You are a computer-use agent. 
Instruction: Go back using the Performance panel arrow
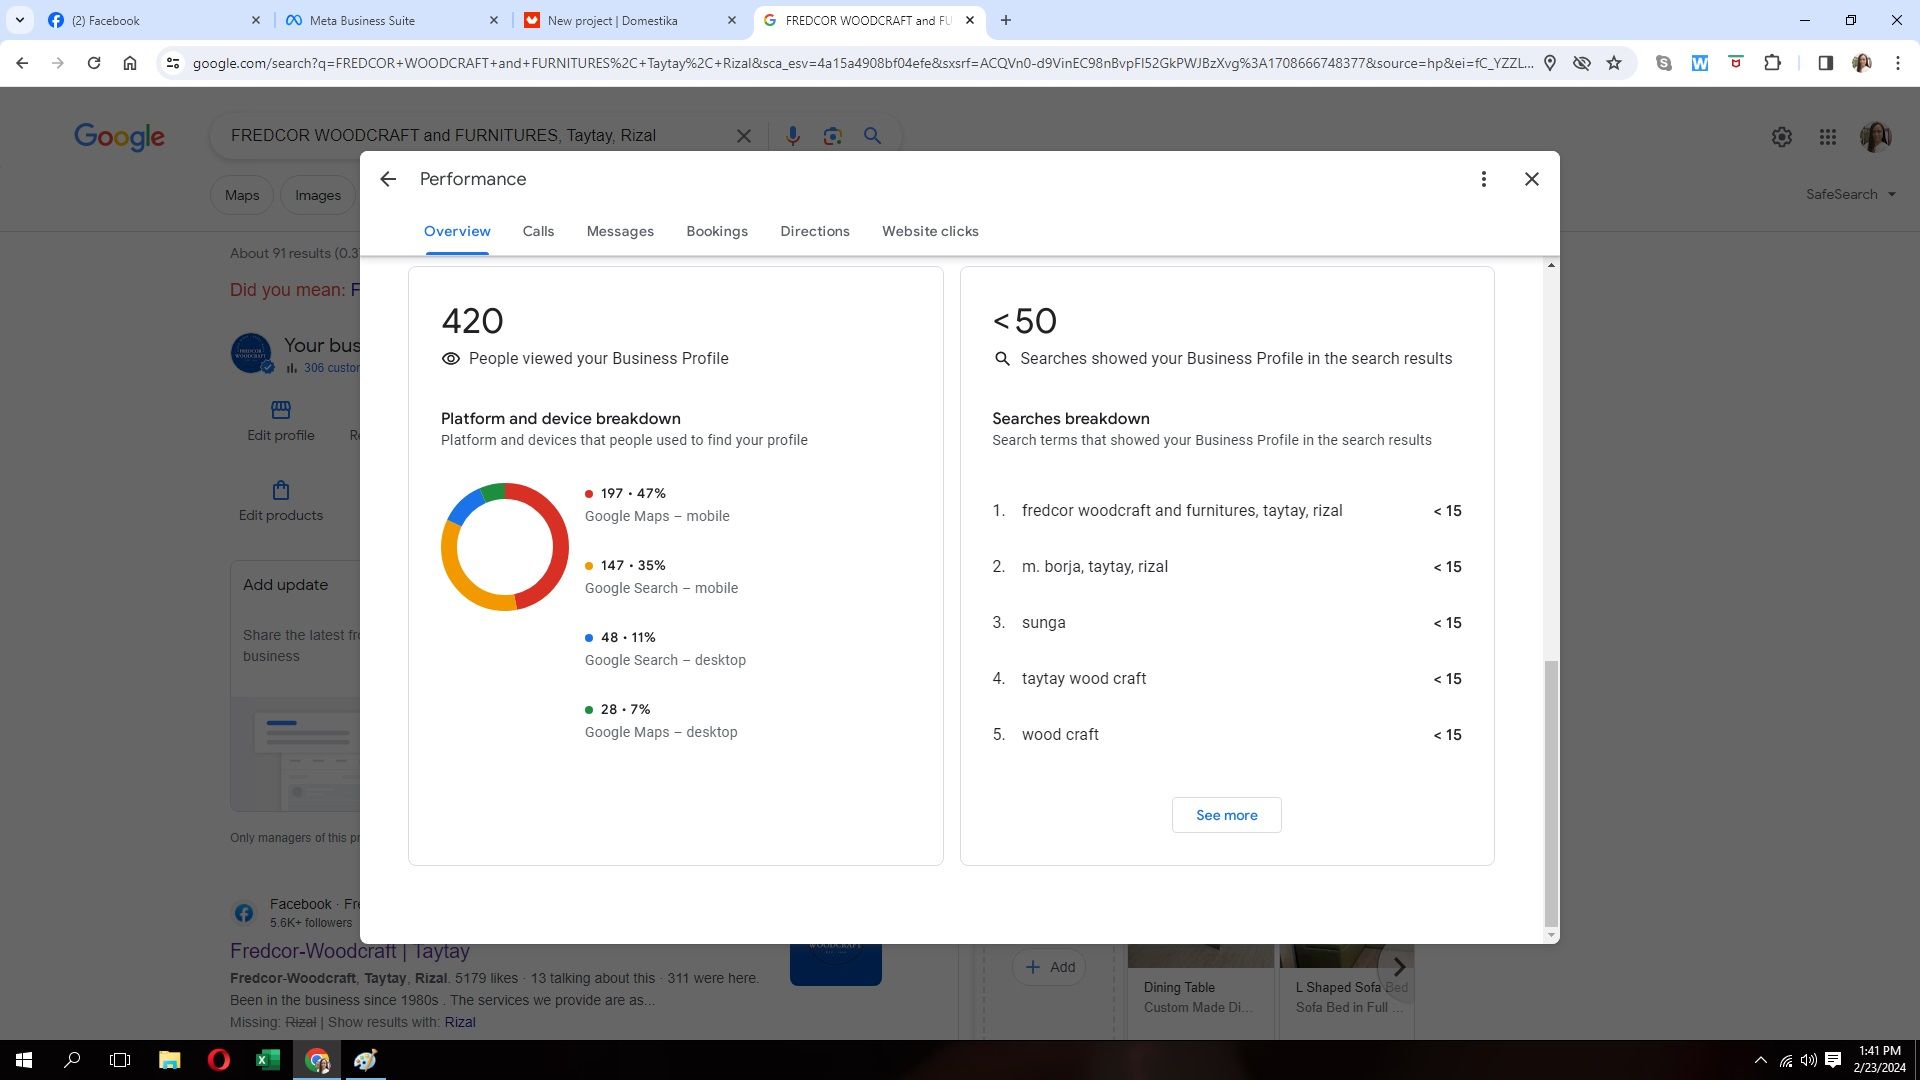[388, 179]
